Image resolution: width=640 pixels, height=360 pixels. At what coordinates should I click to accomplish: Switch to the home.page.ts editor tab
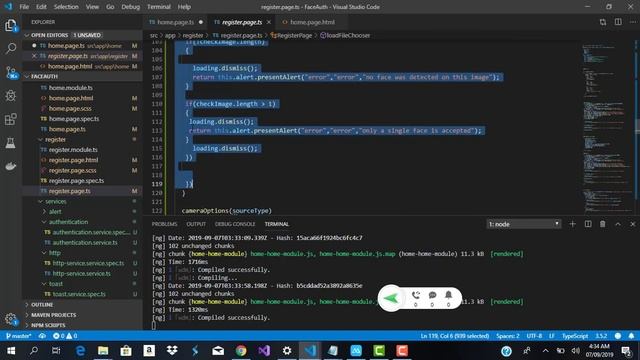coord(176,22)
